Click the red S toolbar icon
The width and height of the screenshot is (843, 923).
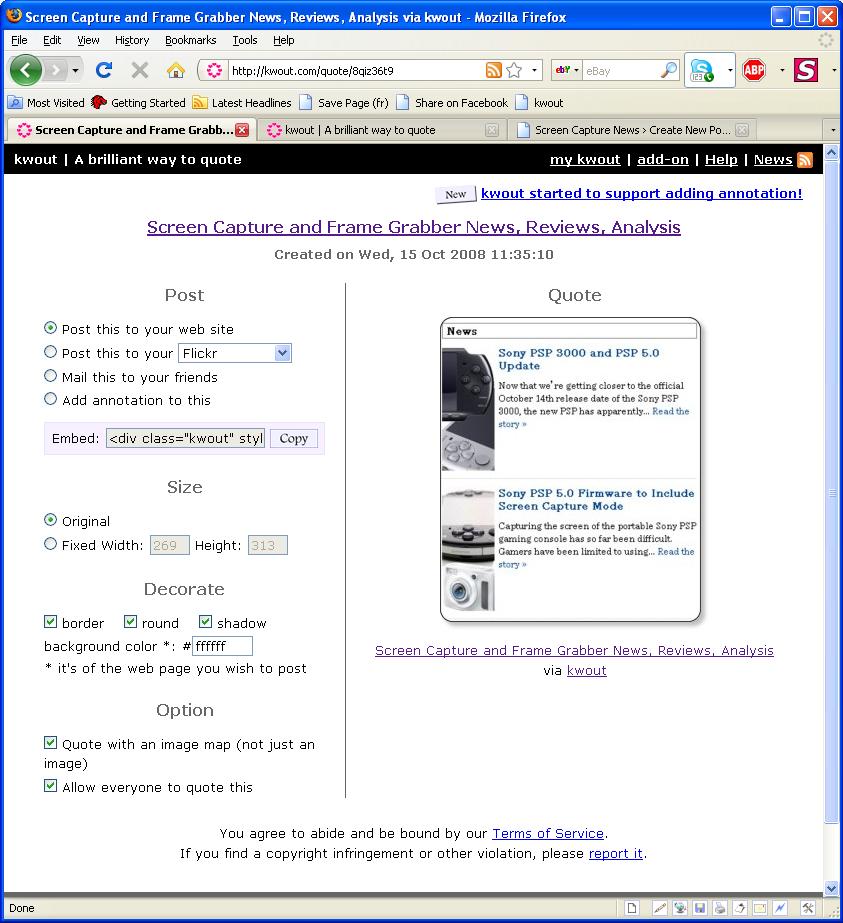click(x=806, y=71)
